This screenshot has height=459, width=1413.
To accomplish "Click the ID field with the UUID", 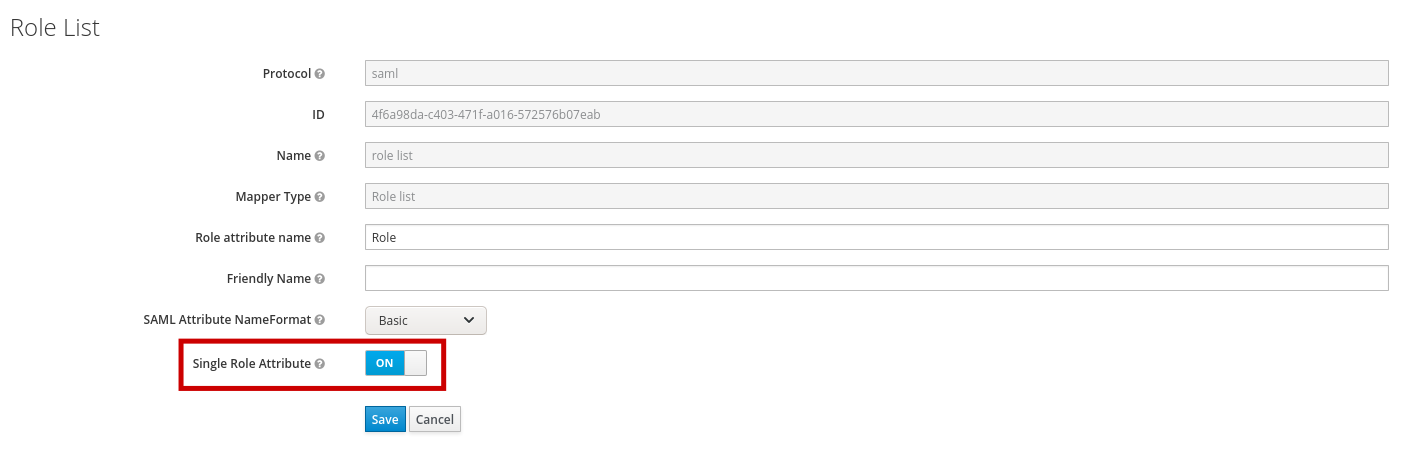I will tap(877, 114).
